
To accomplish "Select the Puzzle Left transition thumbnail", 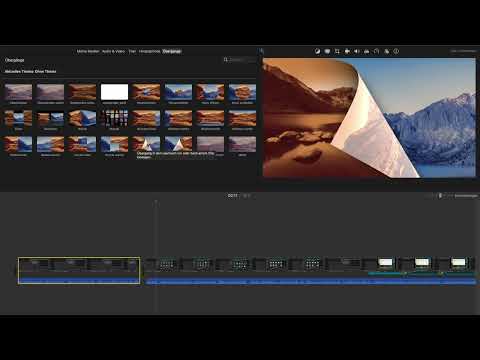I will pyautogui.click(x=82, y=144).
